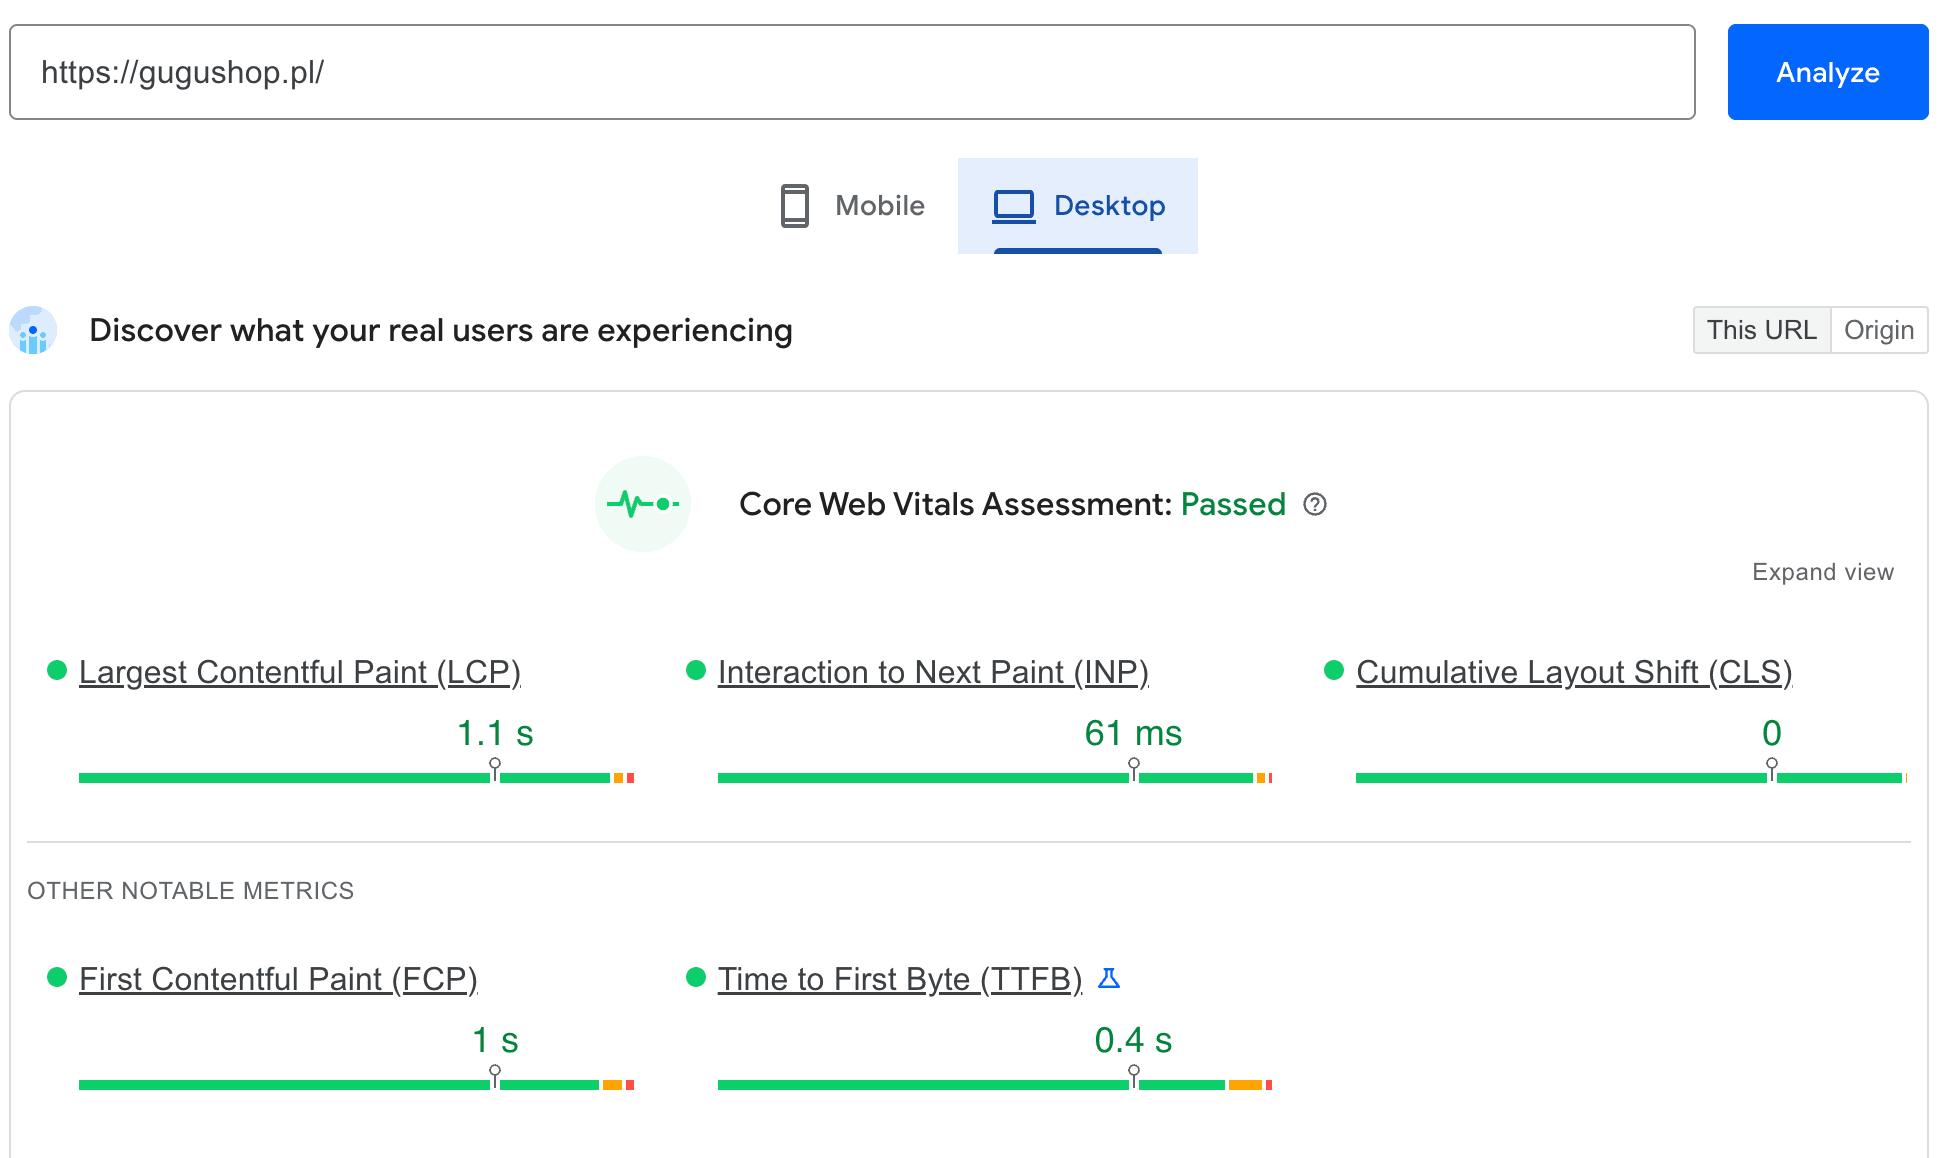
Task: Switch to the Origin data toggle
Action: pyautogui.click(x=1878, y=330)
